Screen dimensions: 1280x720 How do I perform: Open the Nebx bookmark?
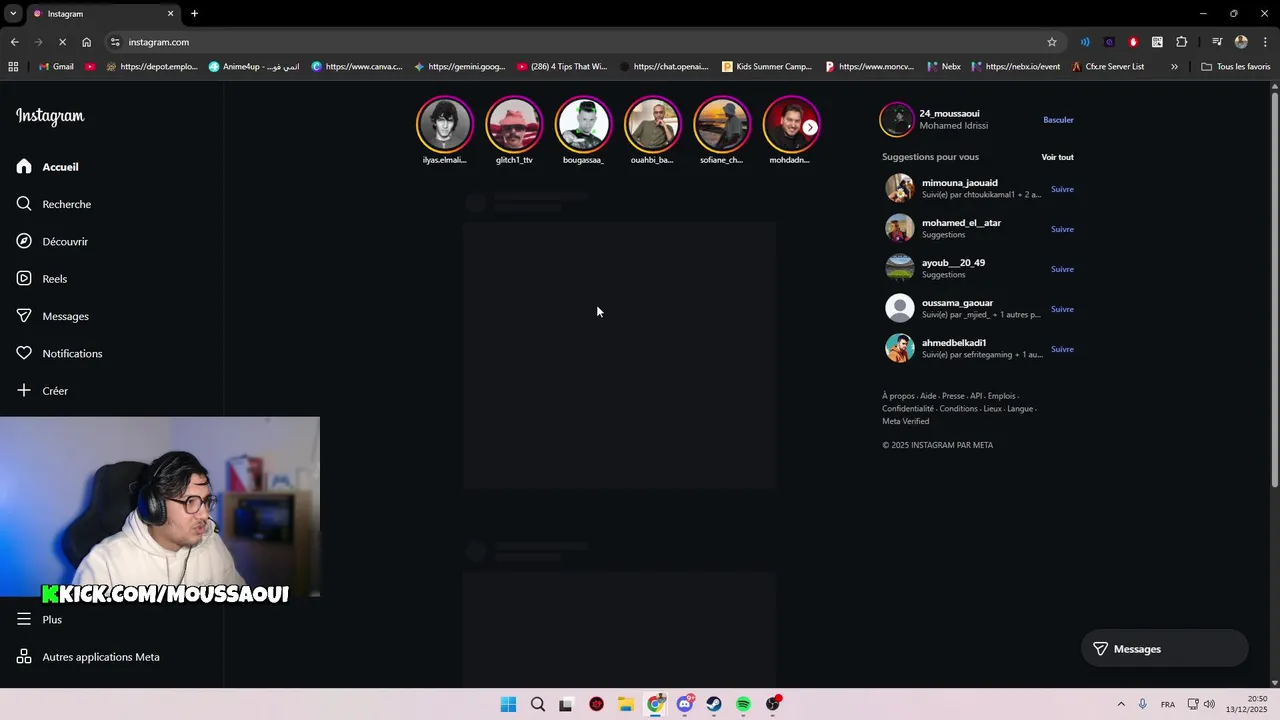click(x=943, y=67)
